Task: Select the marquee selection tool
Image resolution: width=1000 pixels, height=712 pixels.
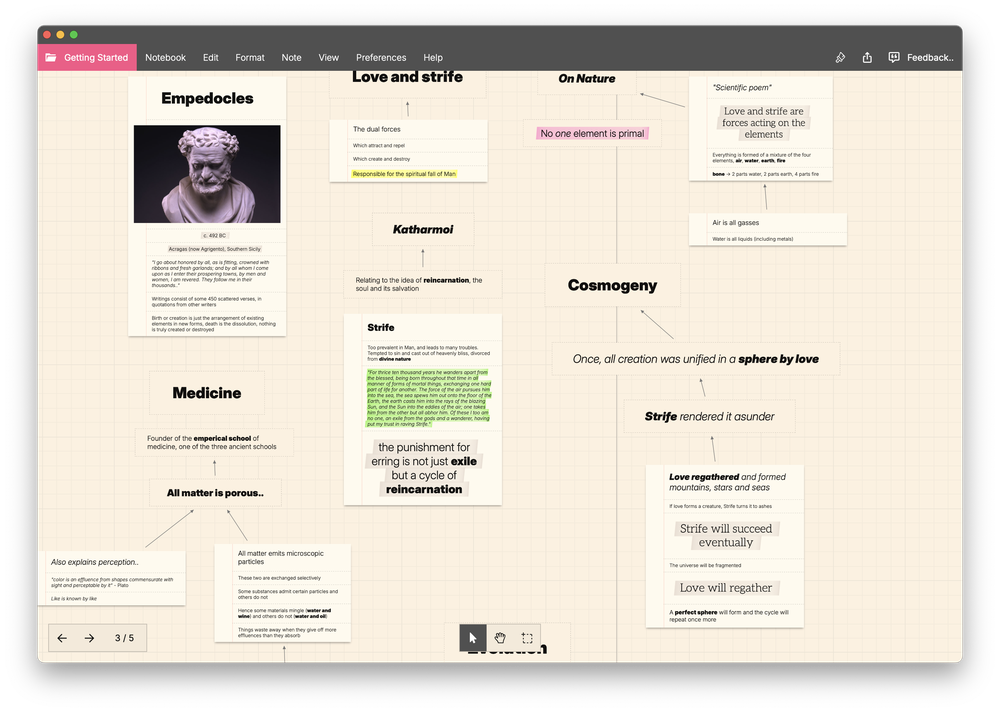Action: click(527, 637)
